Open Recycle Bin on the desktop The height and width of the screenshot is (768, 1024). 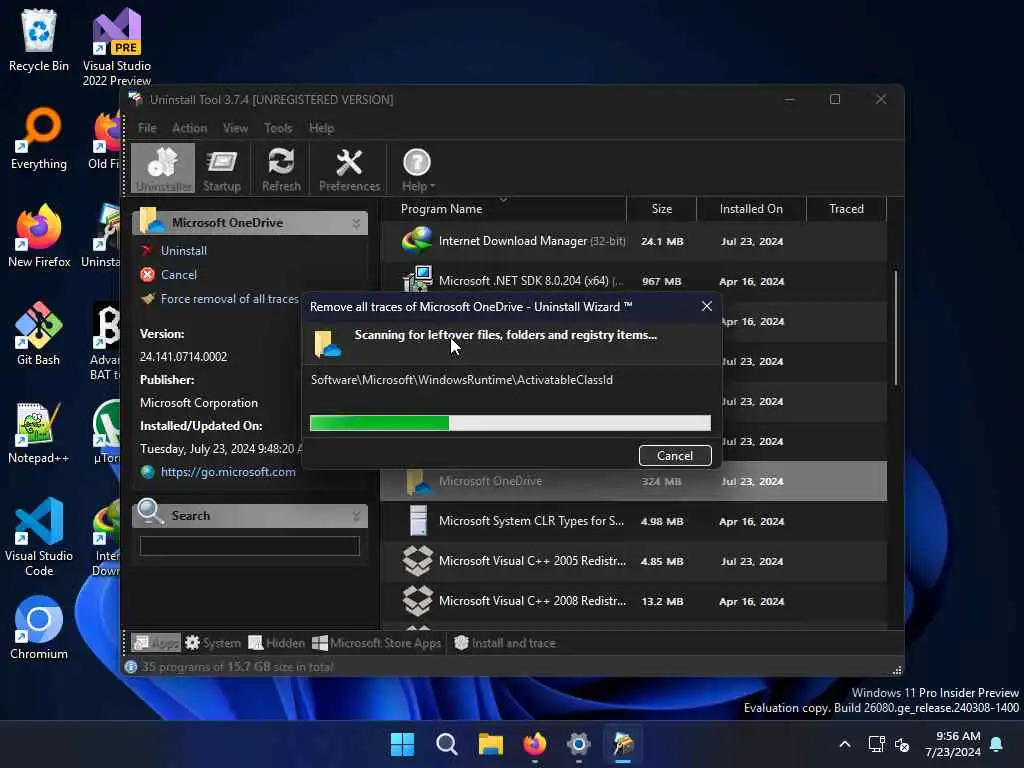click(39, 40)
